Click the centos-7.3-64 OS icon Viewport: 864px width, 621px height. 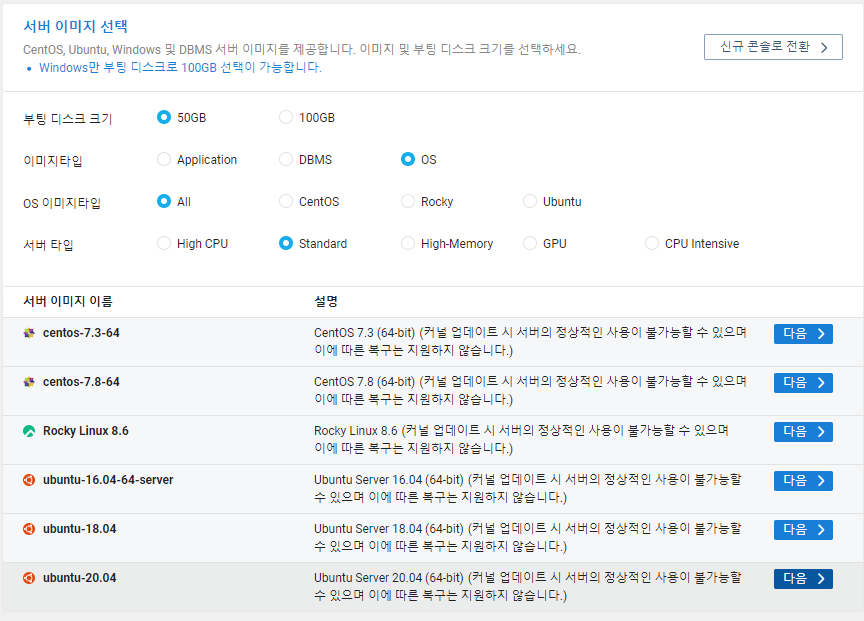(x=29, y=333)
